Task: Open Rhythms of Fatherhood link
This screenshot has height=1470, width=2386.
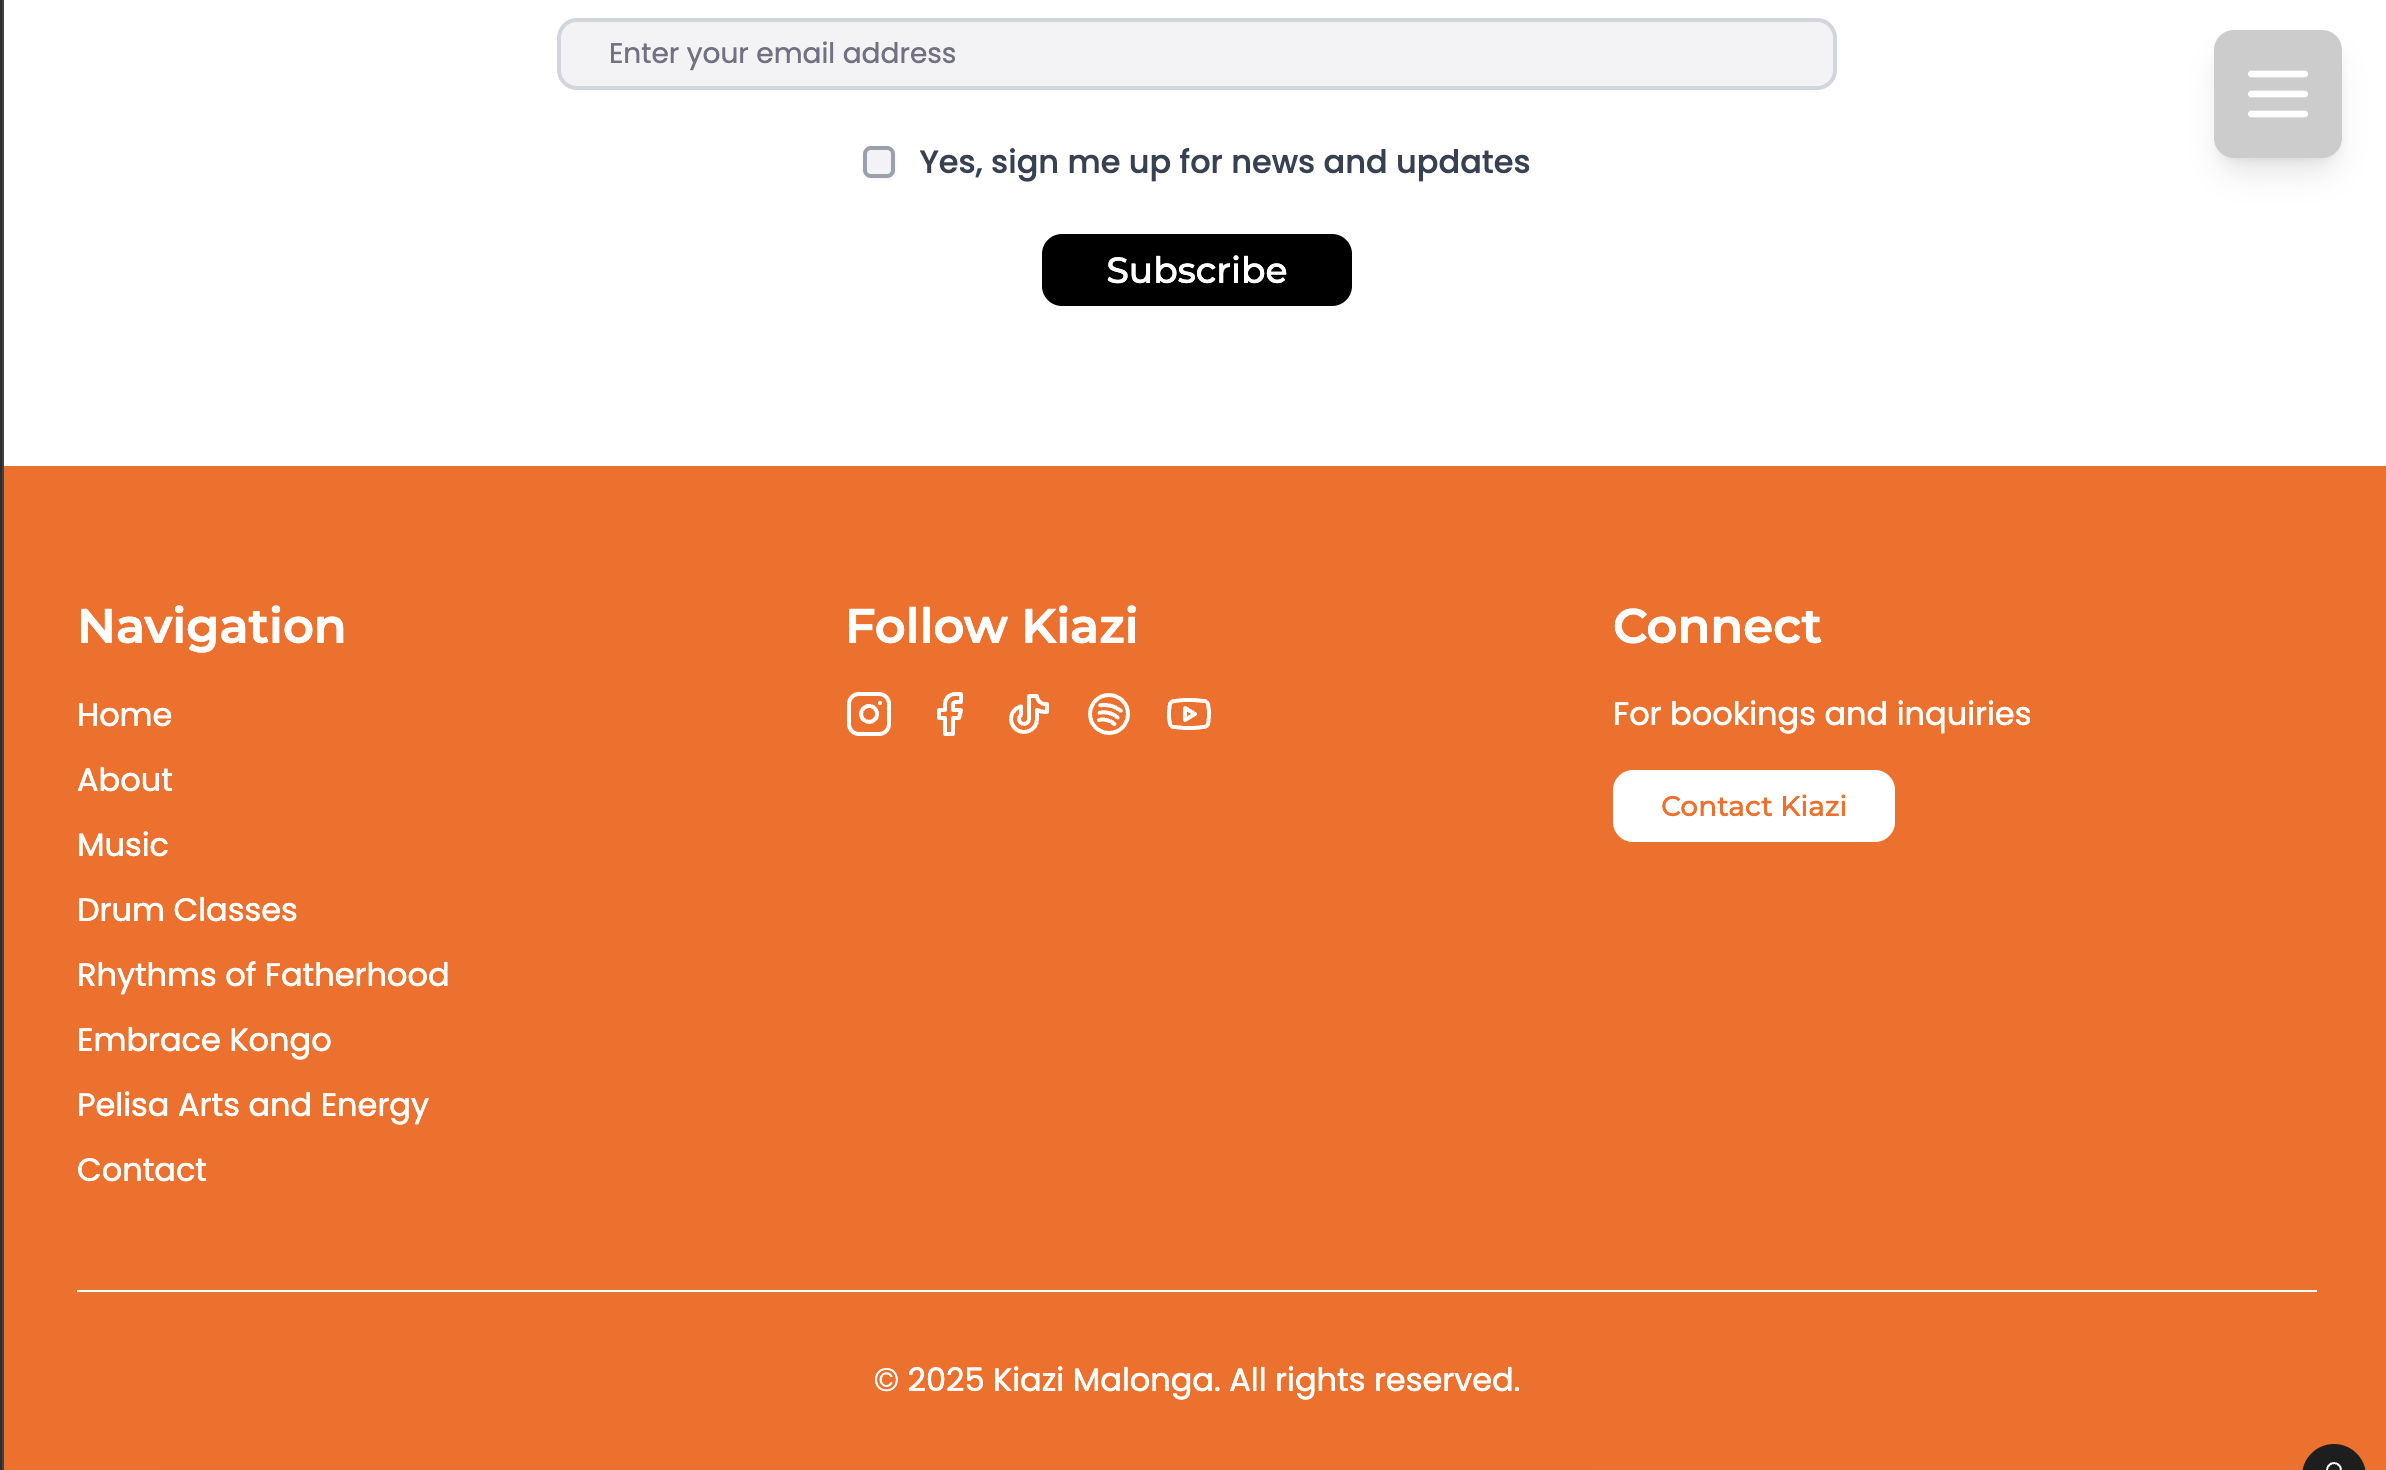Action: [x=263, y=975]
